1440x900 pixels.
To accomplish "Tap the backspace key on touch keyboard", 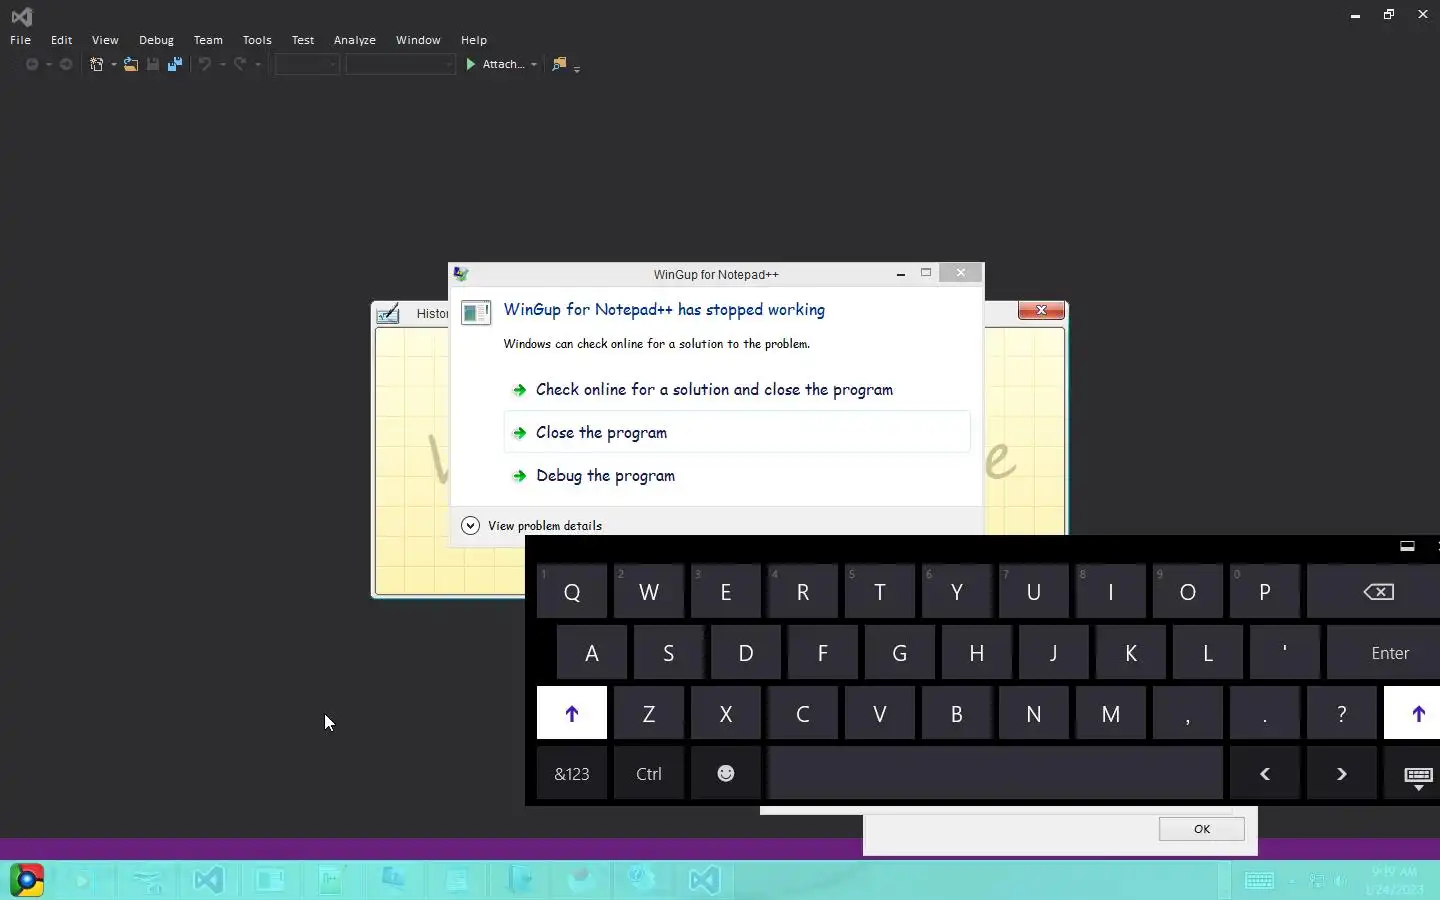I will tap(1379, 592).
